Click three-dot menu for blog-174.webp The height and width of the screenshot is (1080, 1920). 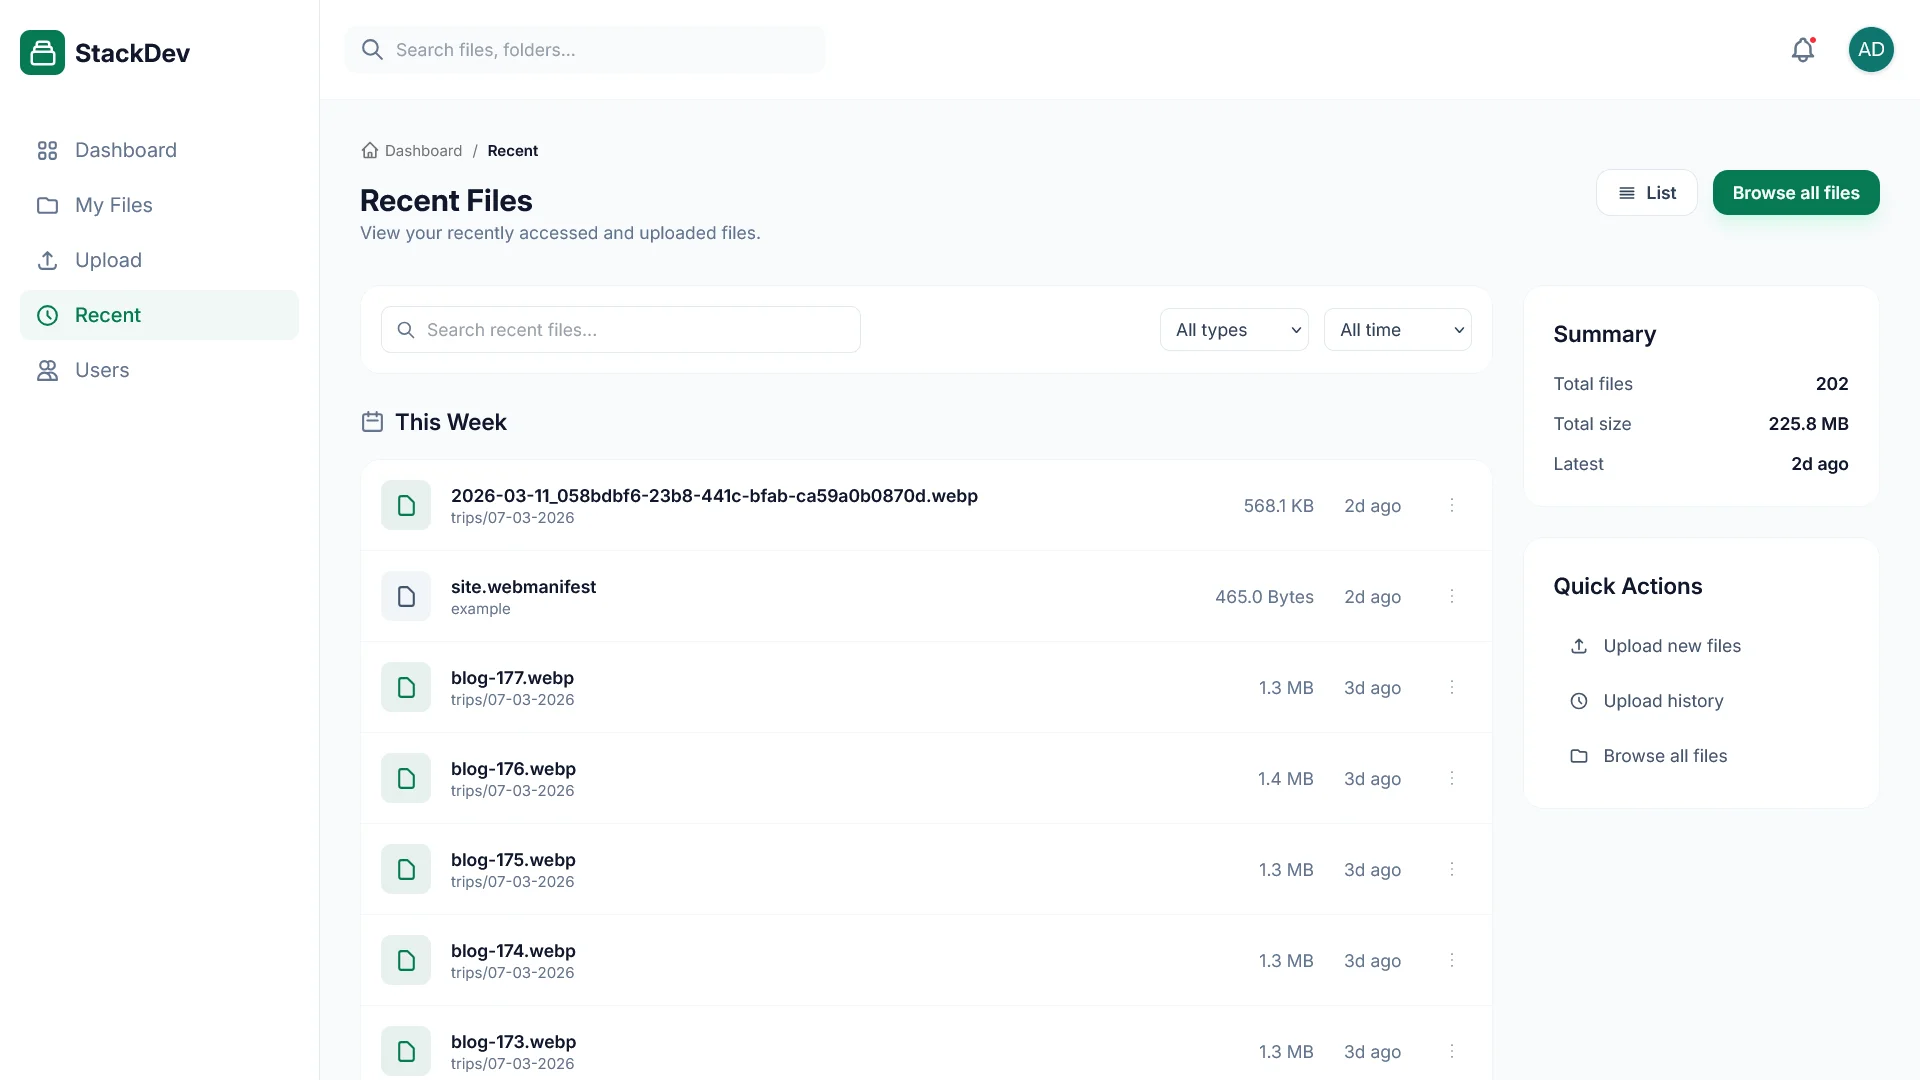(x=1452, y=960)
